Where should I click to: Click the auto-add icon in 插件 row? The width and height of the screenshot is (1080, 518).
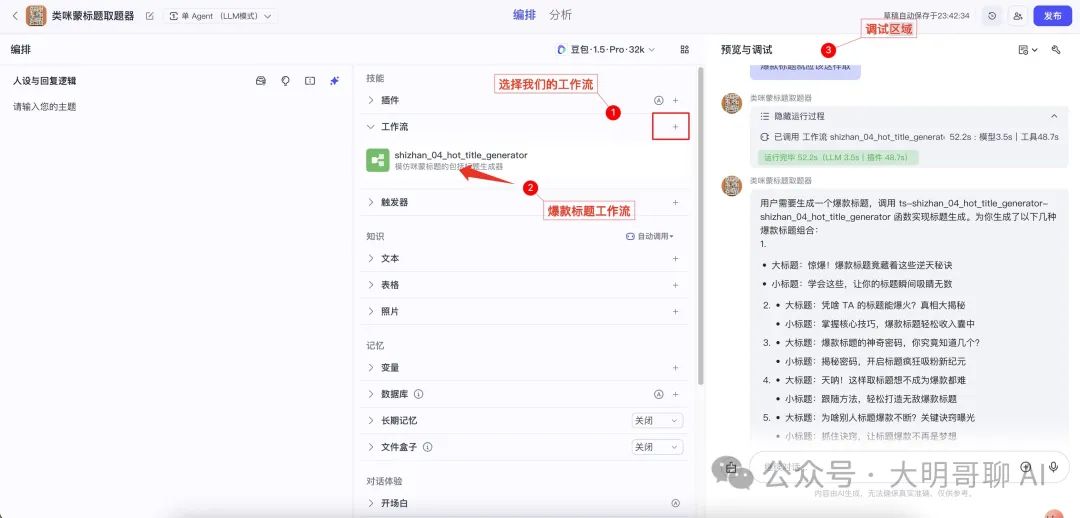point(658,101)
